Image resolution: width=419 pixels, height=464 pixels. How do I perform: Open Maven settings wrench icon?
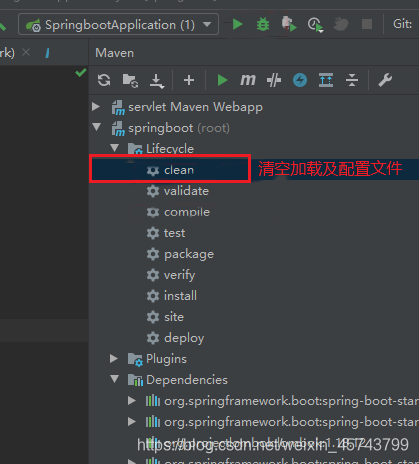[x=385, y=80]
